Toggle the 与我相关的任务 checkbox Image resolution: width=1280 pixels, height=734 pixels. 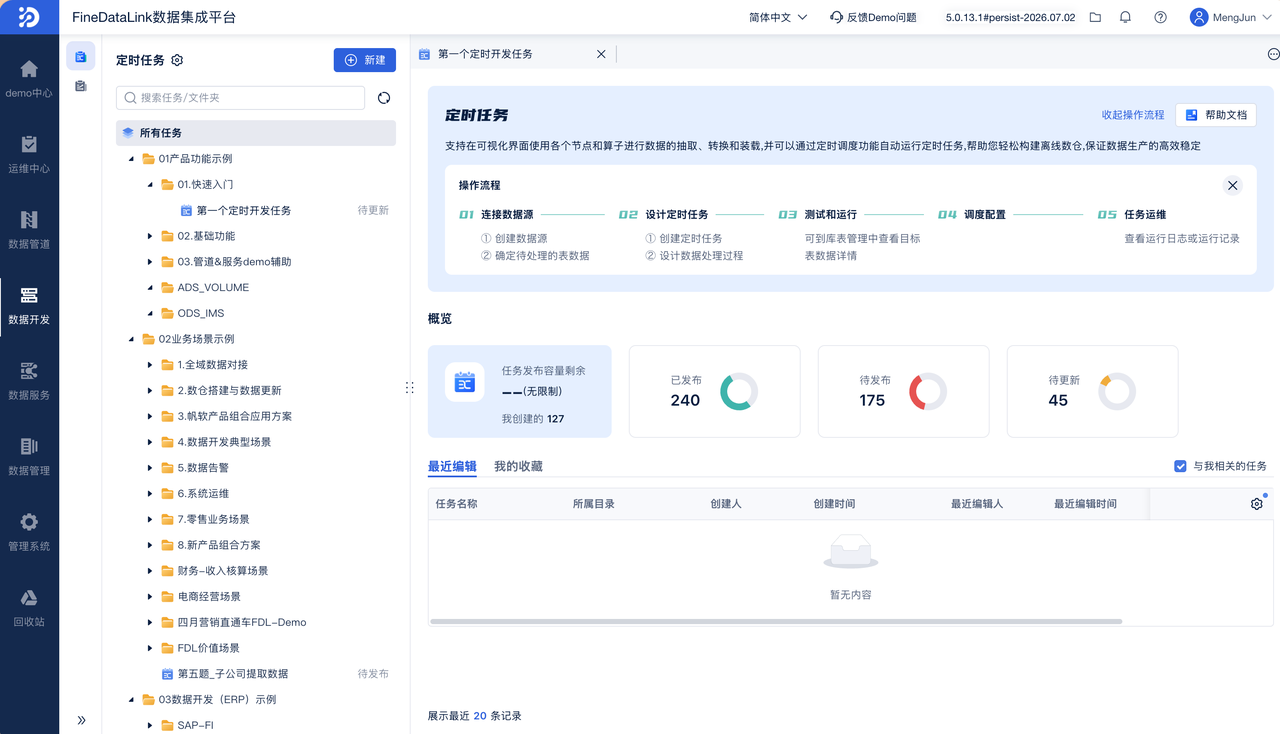[1180, 466]
